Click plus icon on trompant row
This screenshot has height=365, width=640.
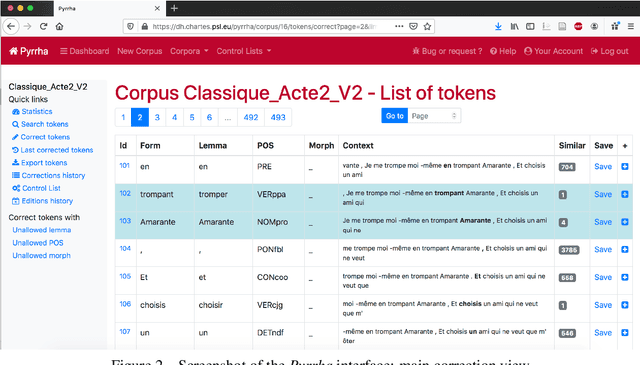coord(625,194)
